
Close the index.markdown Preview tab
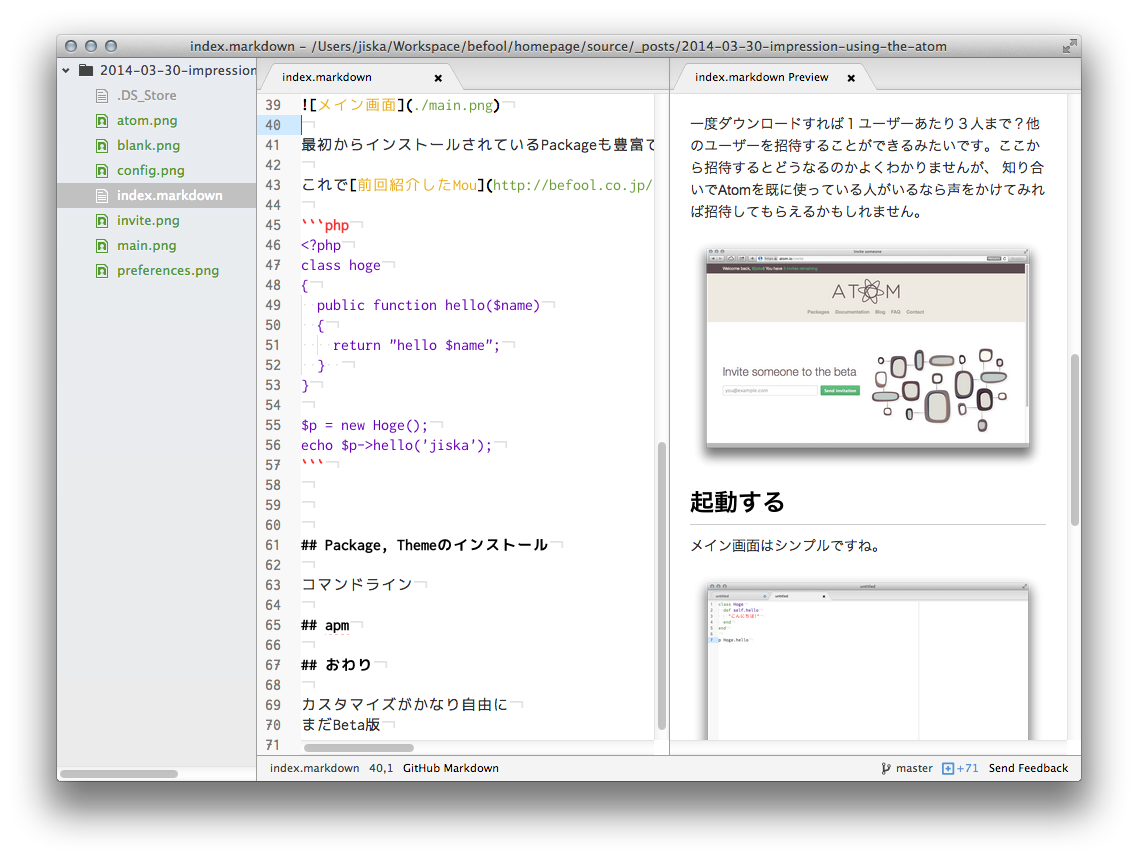click(x=851, y=78)
